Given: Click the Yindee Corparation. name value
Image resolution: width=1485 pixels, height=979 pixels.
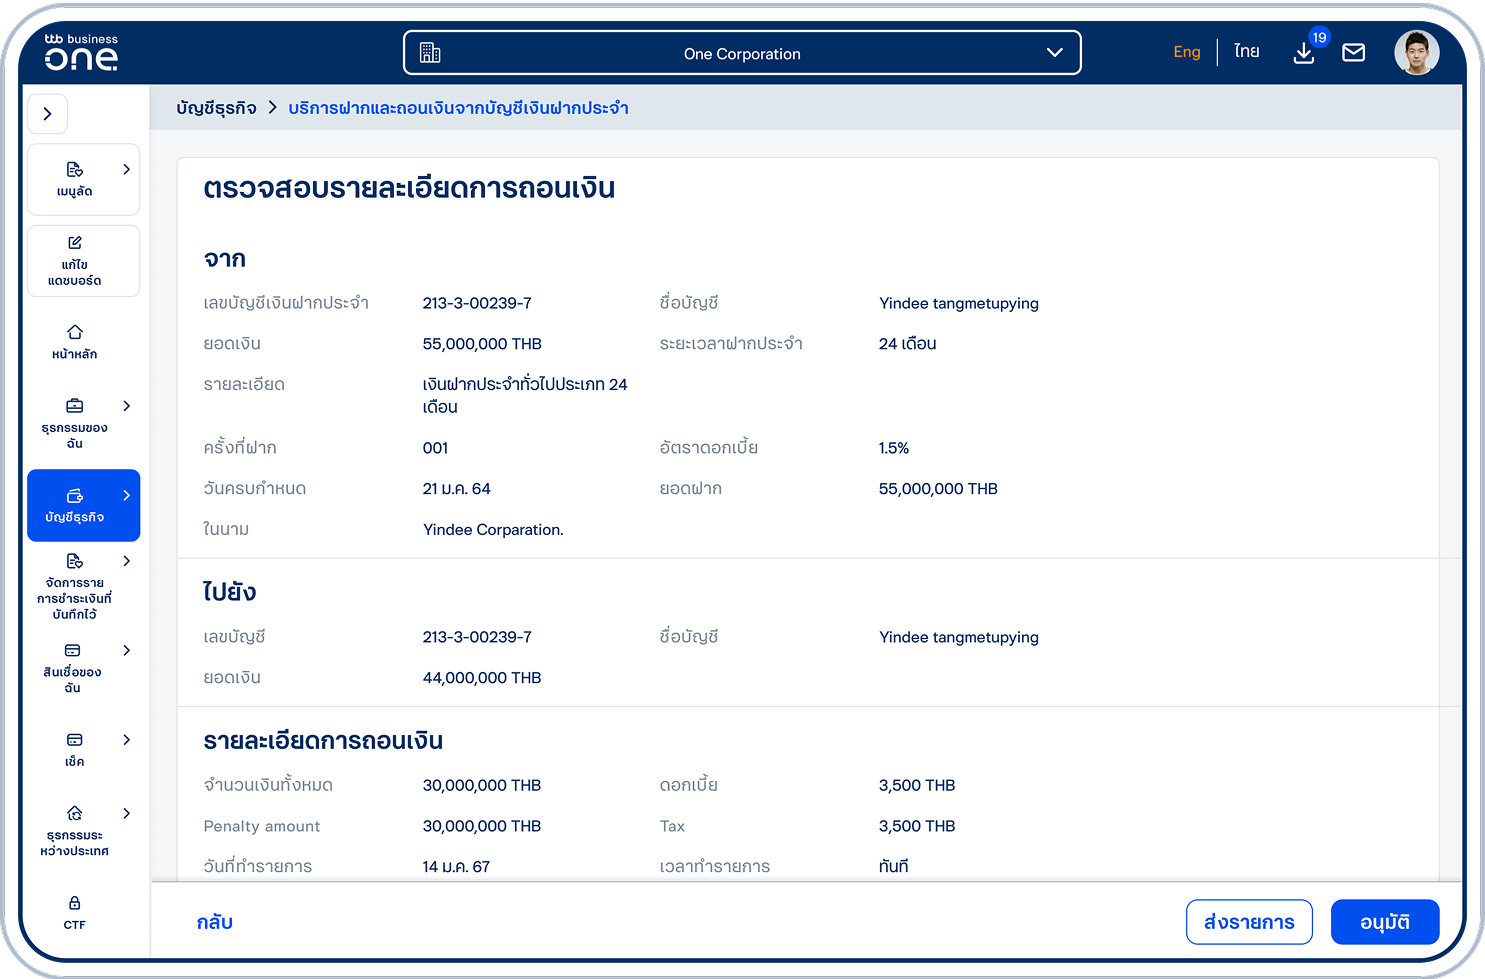Looking at the screenshot, I should [x=493, y=530].
